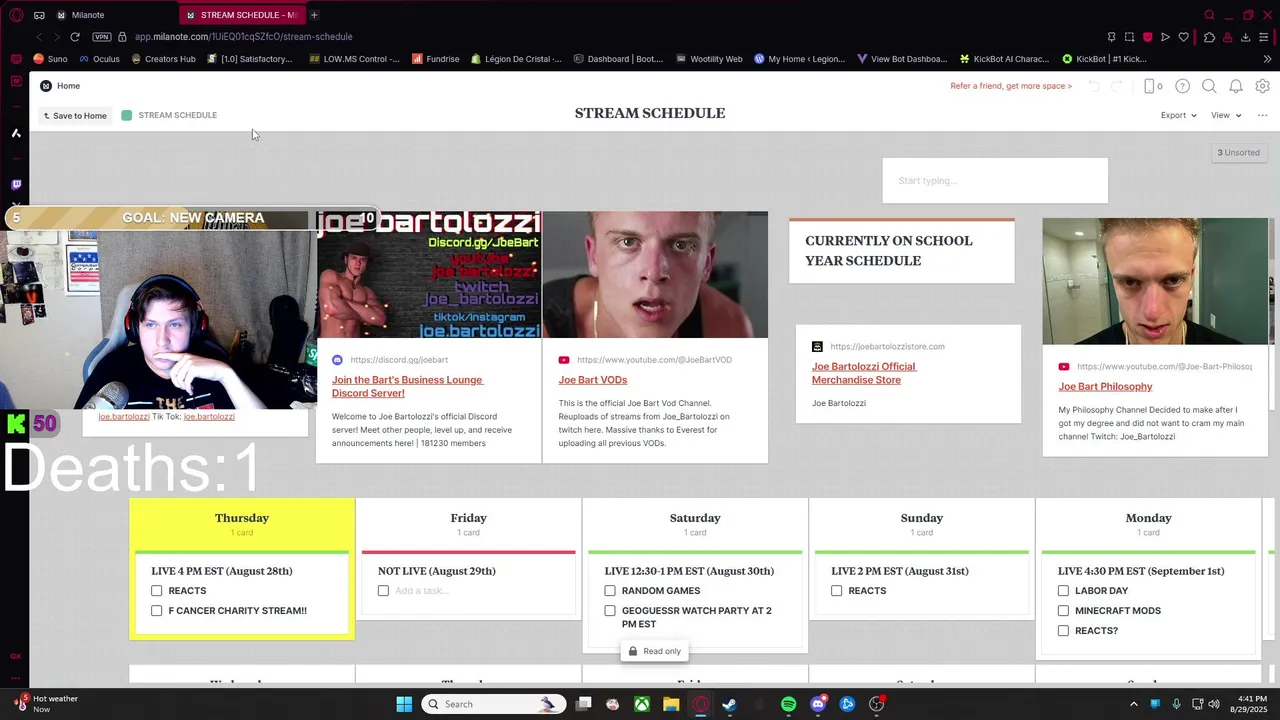1280x720 pixels.
Task: Click the Milanote Home logo icon
Action: pyautogui.click(x=46, y=86)
